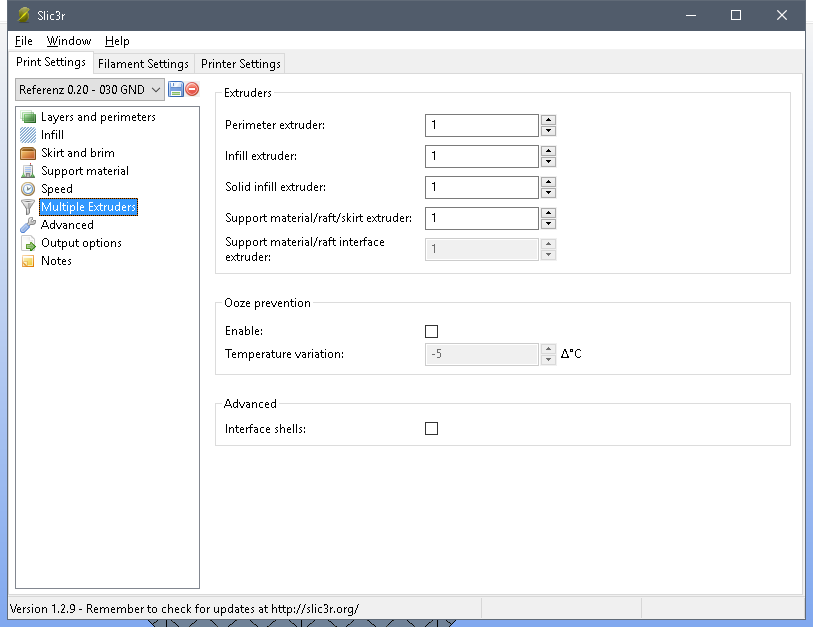The image size is (813, 627).
Task: Click the save preset floppy disk icon
Action: 176,89
